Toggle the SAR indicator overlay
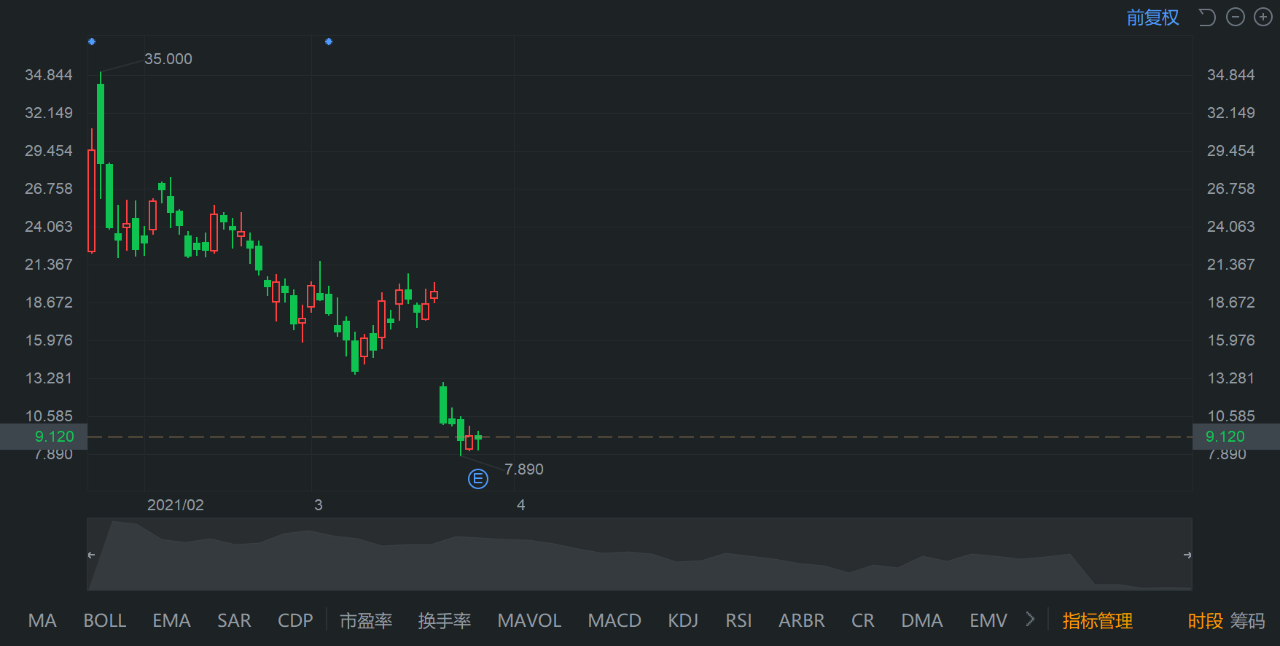The height and width of the screenshot is (646, 1280). coord(234,621)
